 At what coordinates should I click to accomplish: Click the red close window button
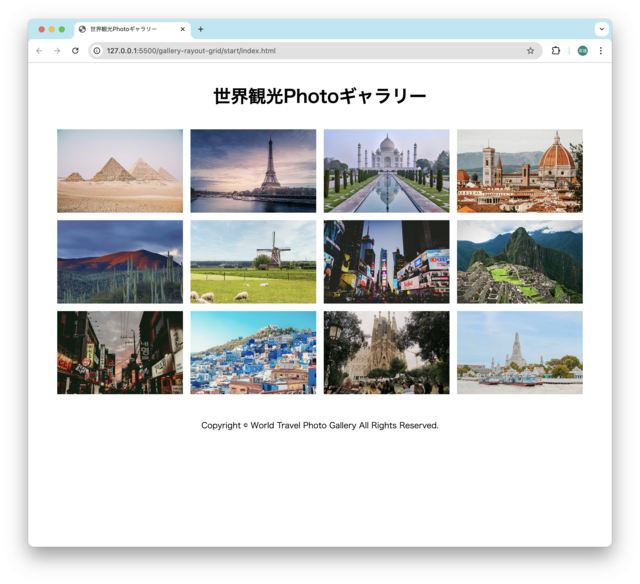pos(42,29)
